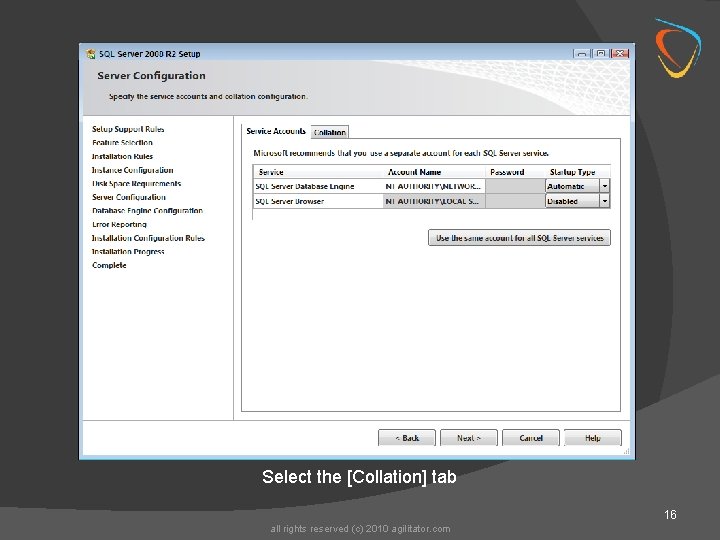The height and width of the screenshot is (540, 720).
Task: Click Installation Rules in the step list
Action: click(122, 156)
